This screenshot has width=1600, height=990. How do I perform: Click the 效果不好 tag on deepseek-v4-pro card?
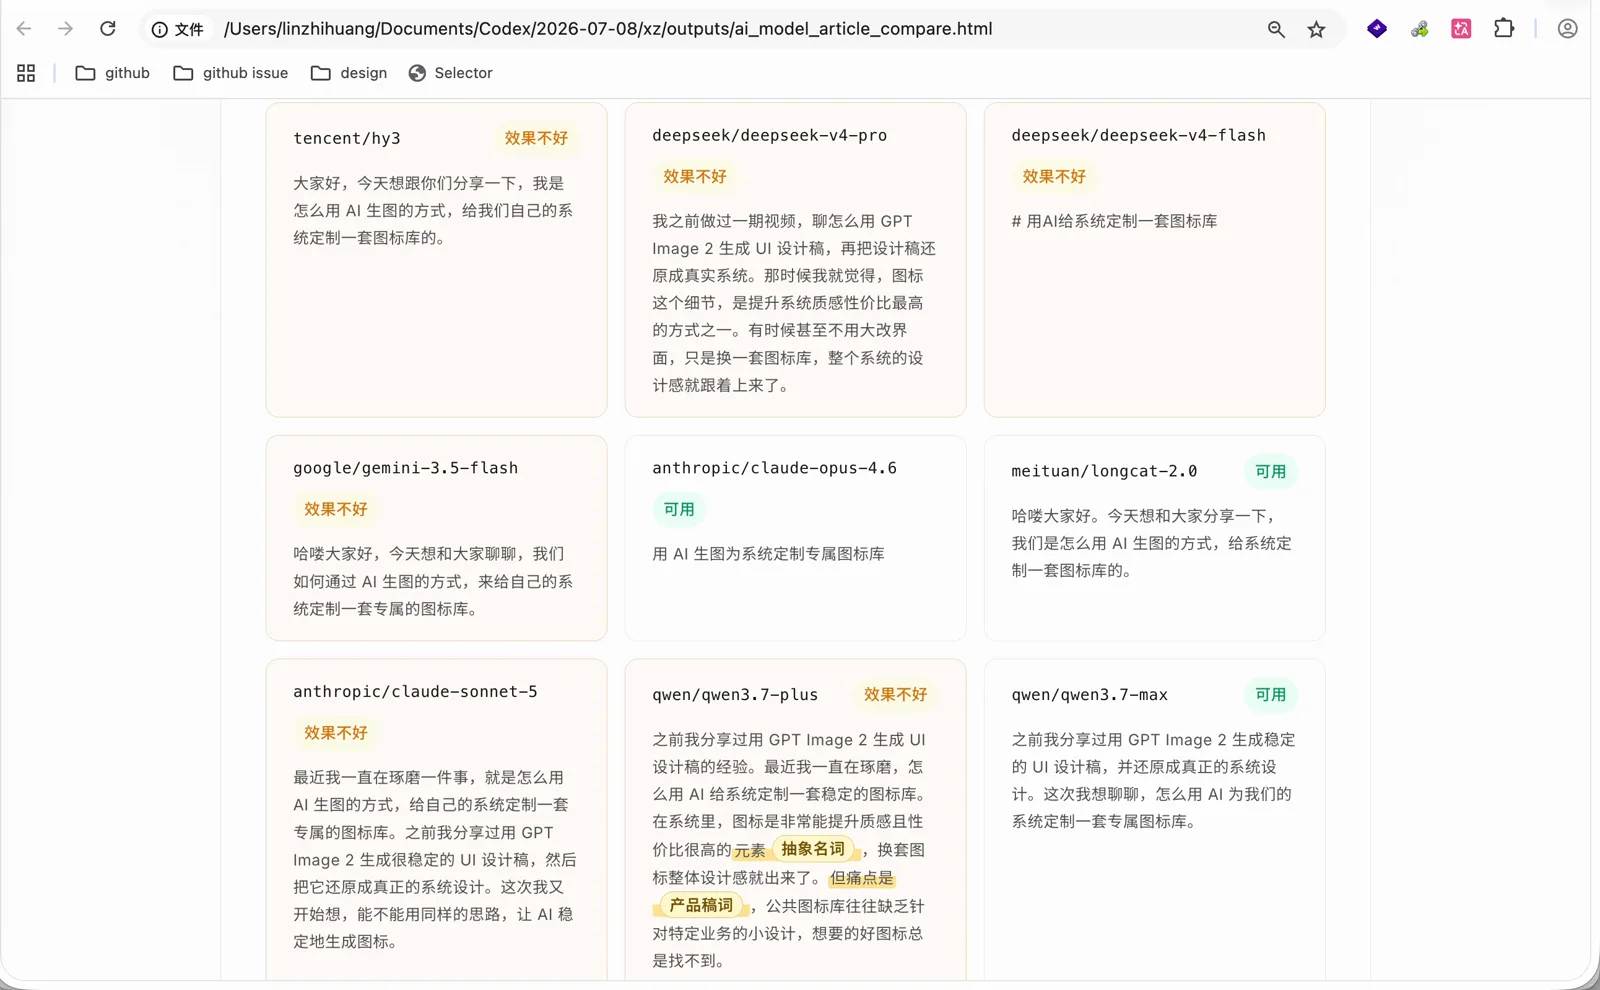(695, 177)
